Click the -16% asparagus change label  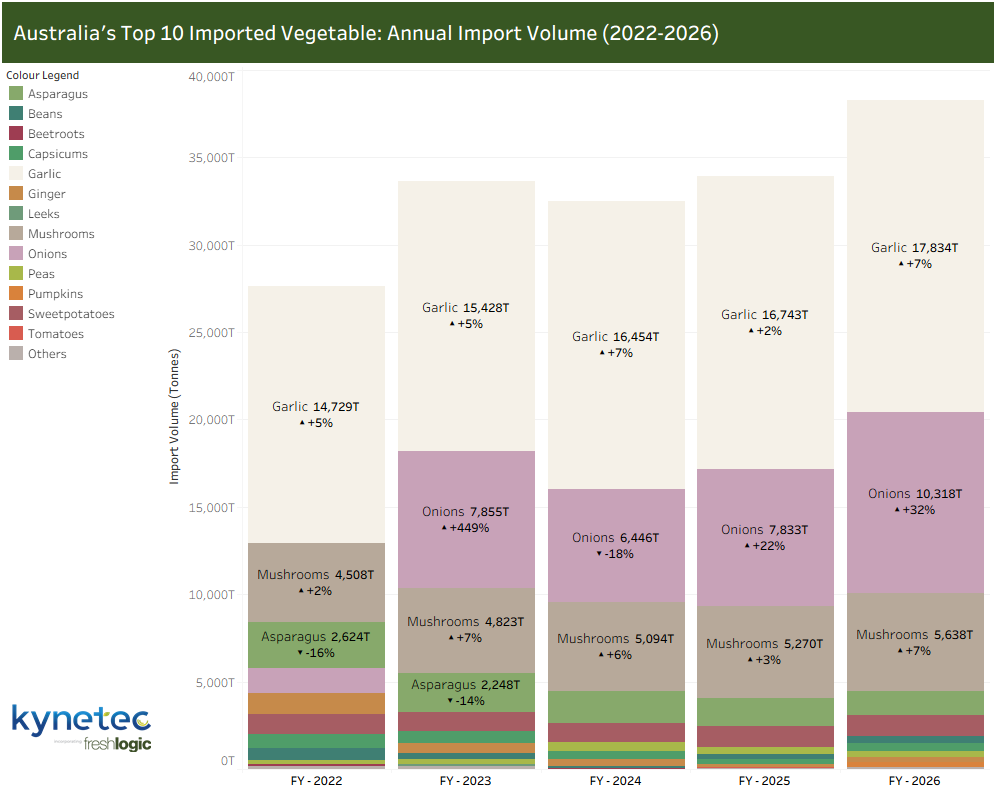click(x=316, y=653)
